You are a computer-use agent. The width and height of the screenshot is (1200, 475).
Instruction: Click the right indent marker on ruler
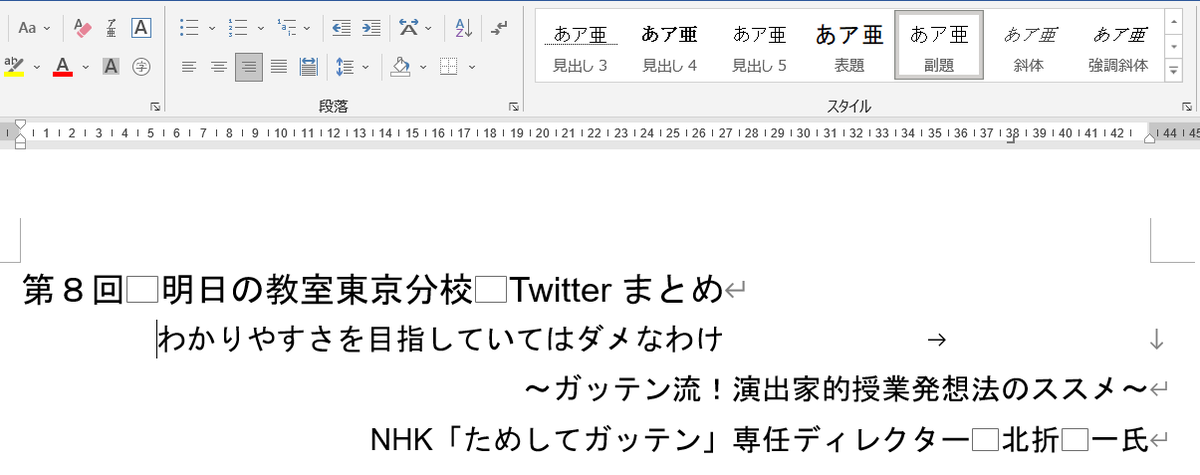[1151, 138]
